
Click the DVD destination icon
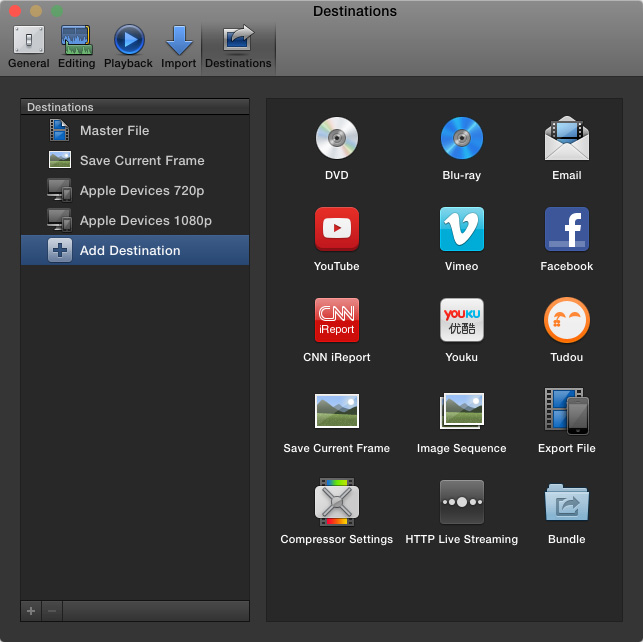point(337,138)
